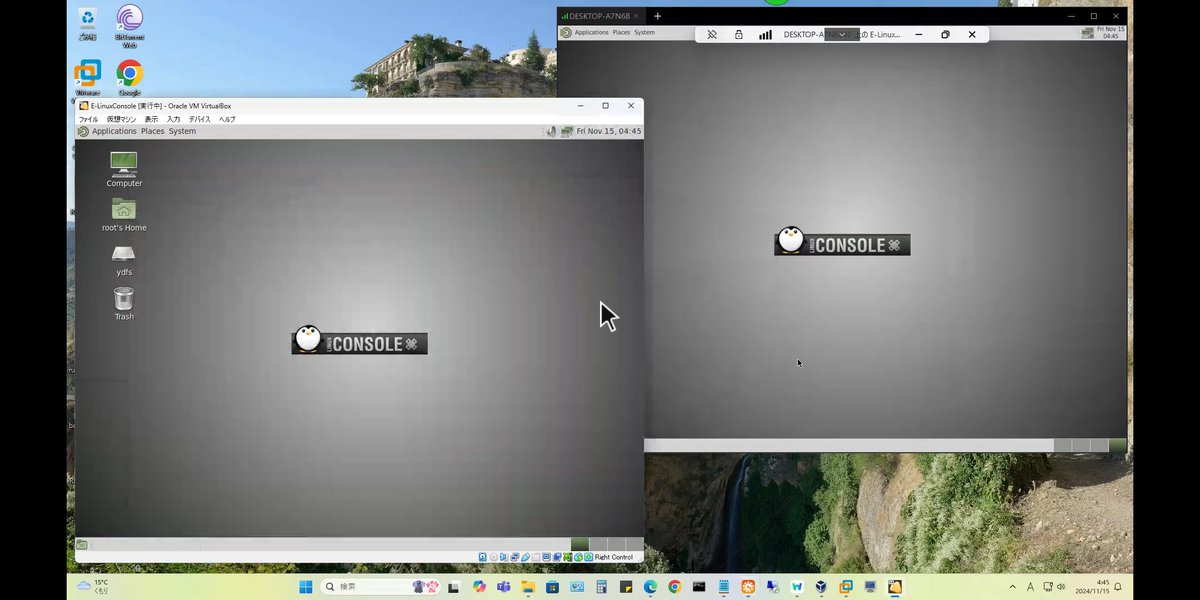The height and width of the screenshot is (600, 1200).
Task: Open 仮想マシン menu in VirtualBox window
Action: [121, 119]
